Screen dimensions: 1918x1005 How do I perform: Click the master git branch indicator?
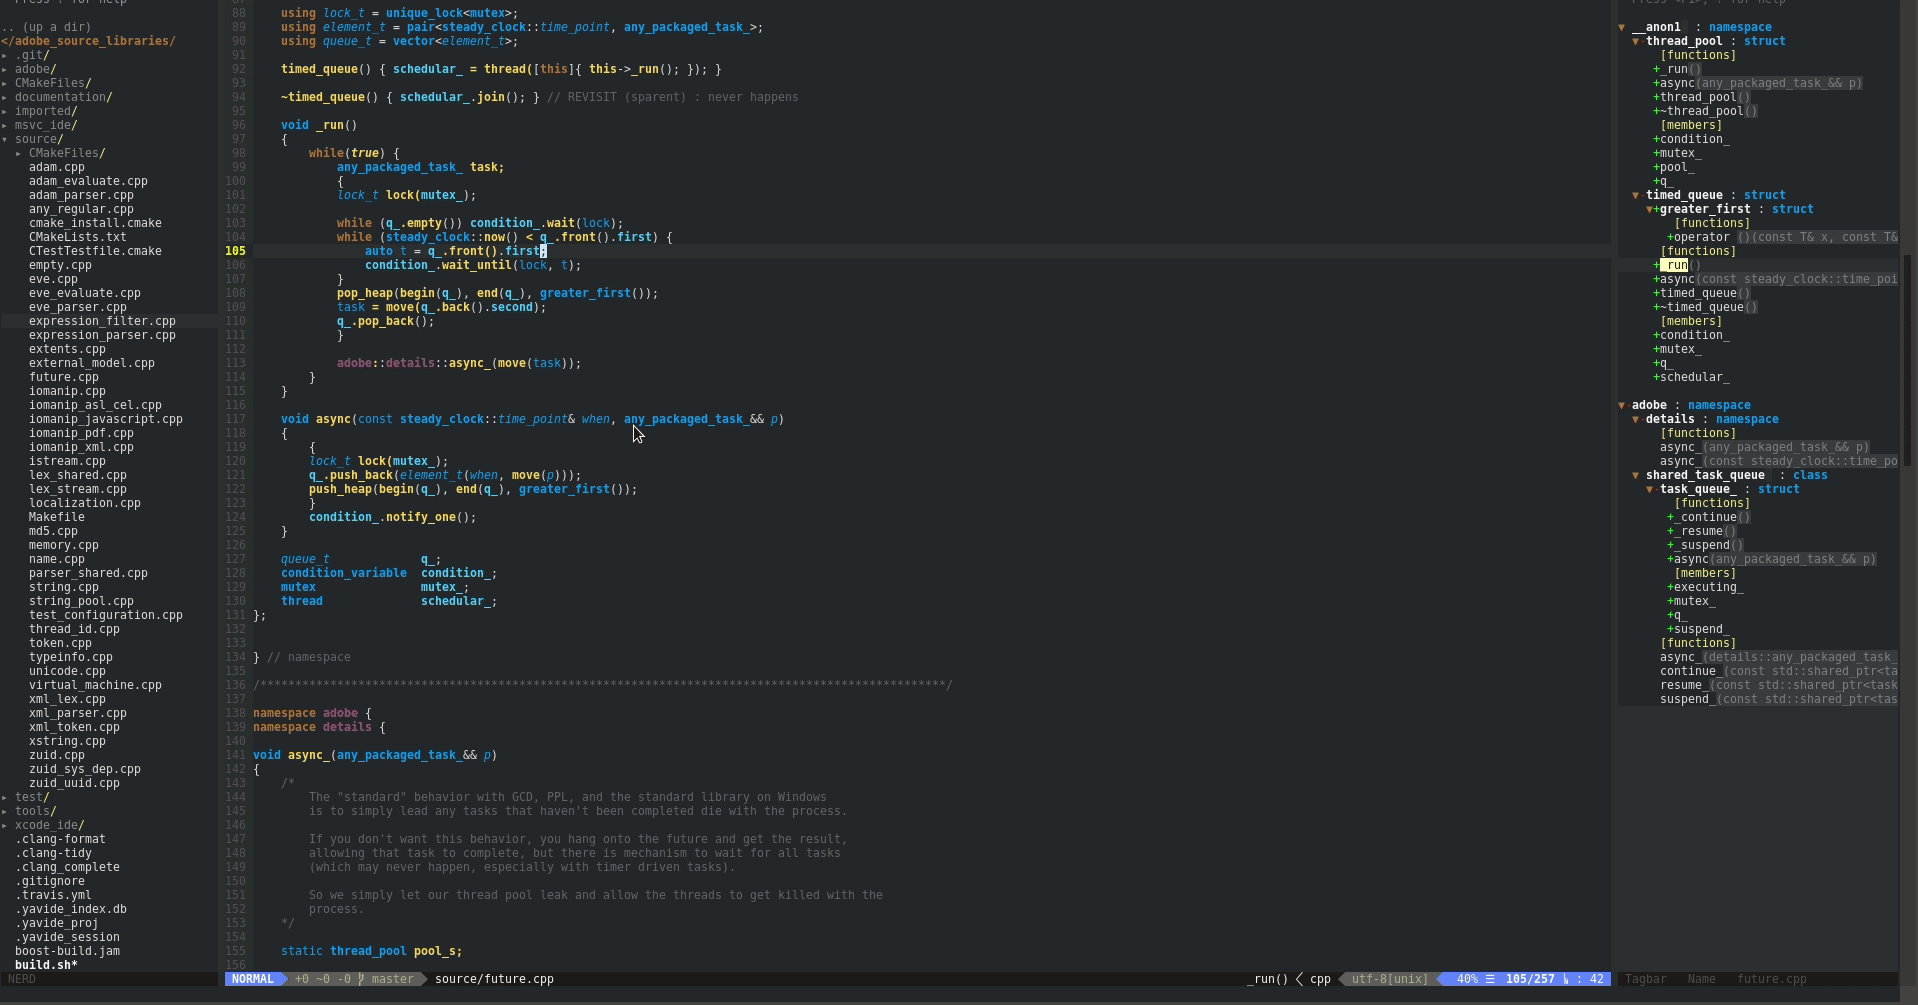392,979
